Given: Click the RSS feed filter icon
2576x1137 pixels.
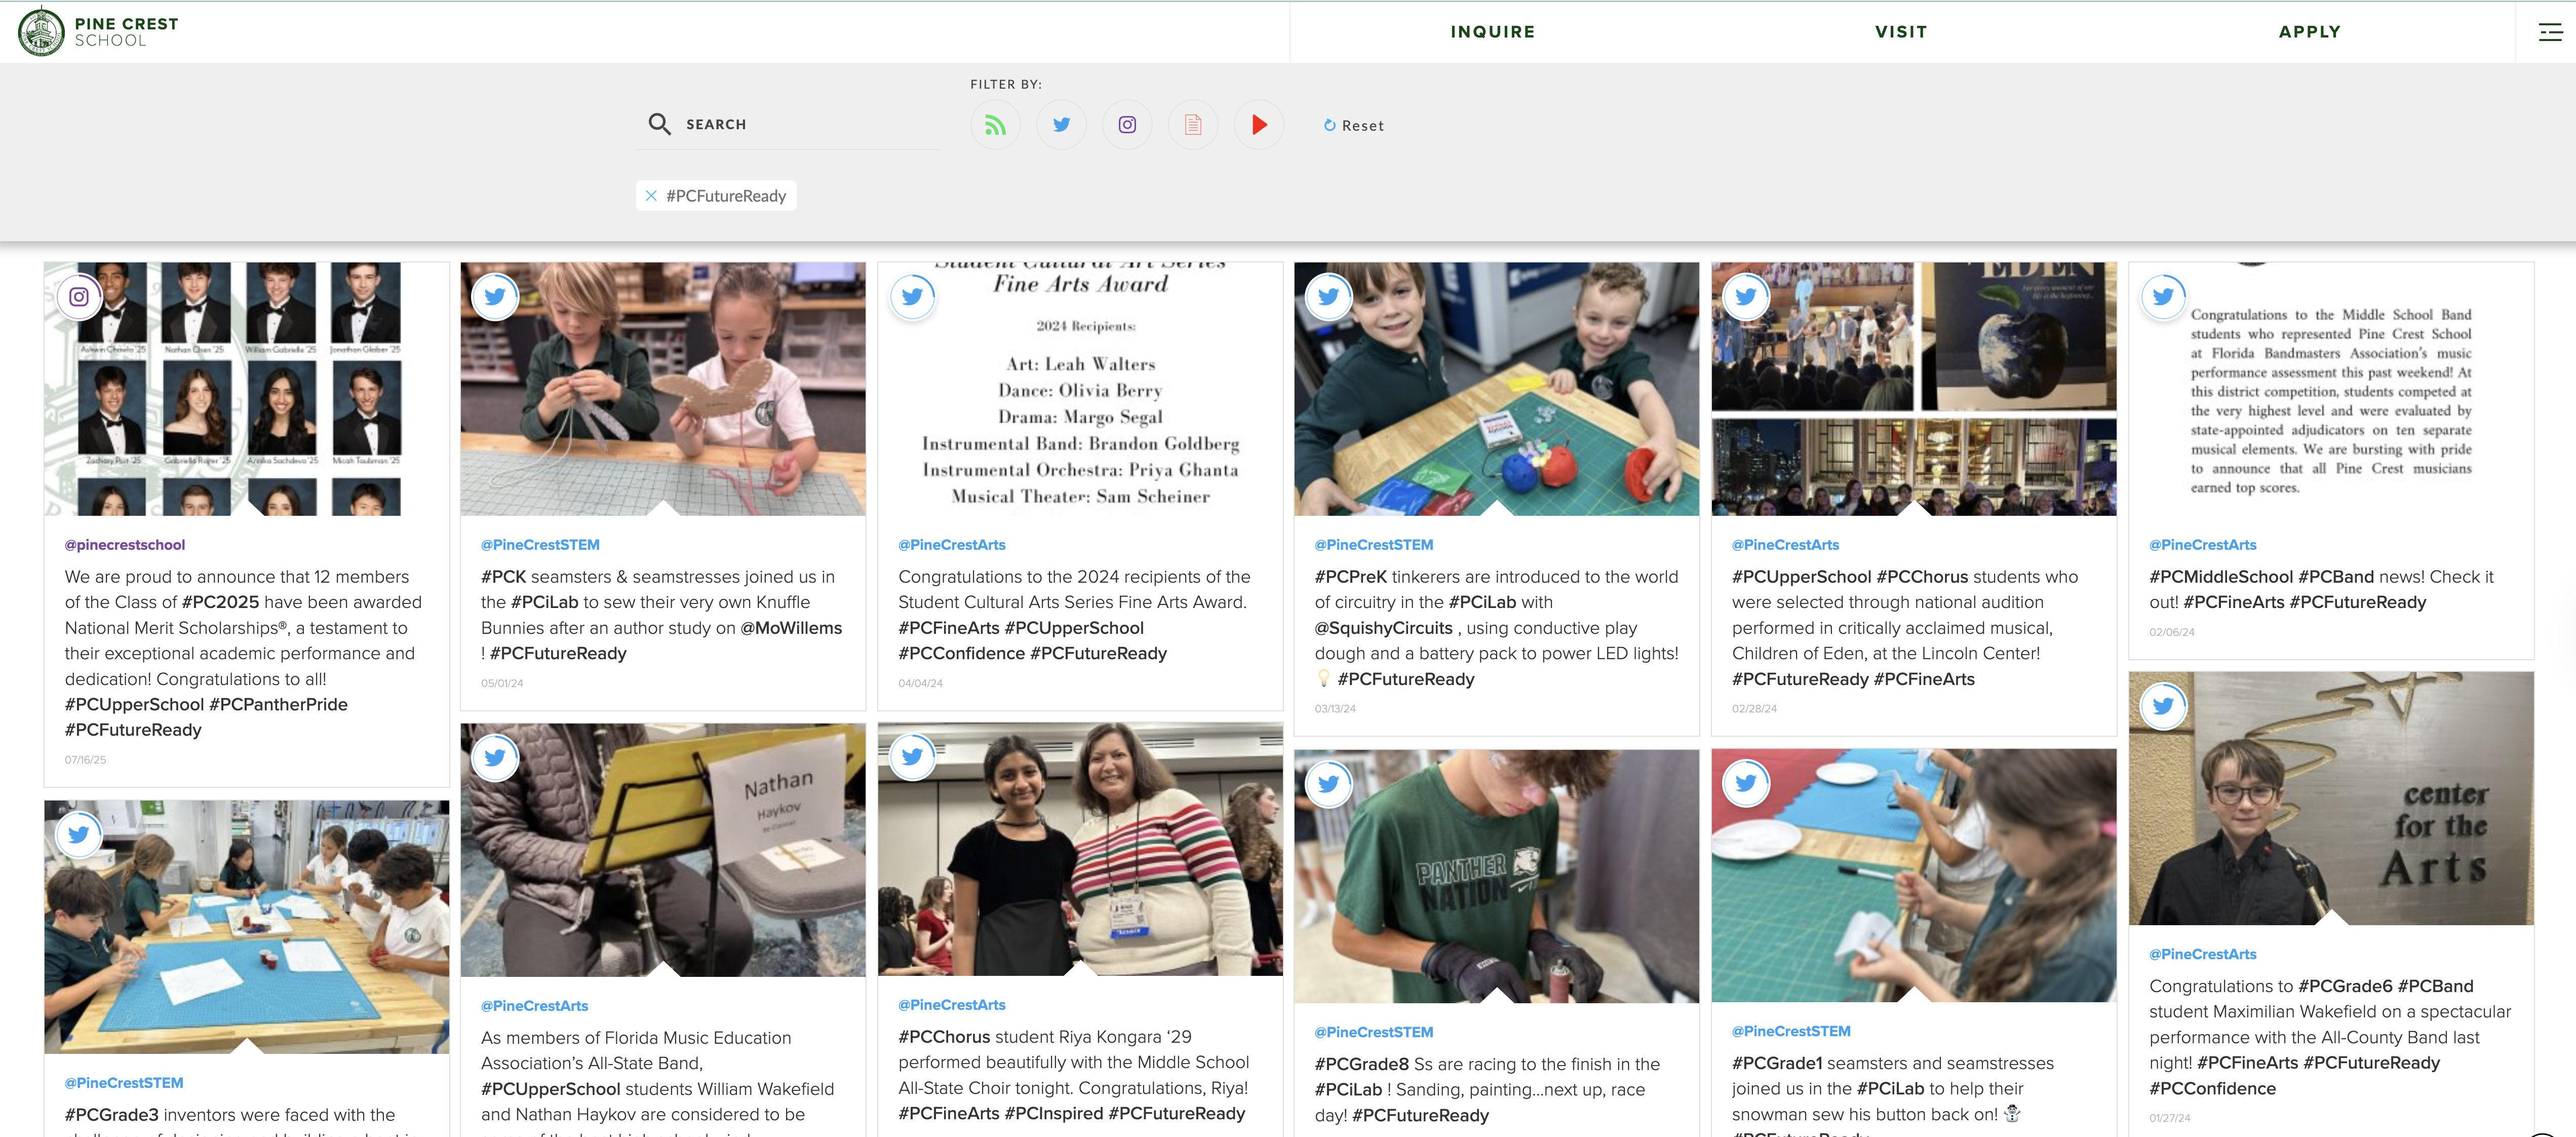Looking at the screenshot, I should 995,124.
